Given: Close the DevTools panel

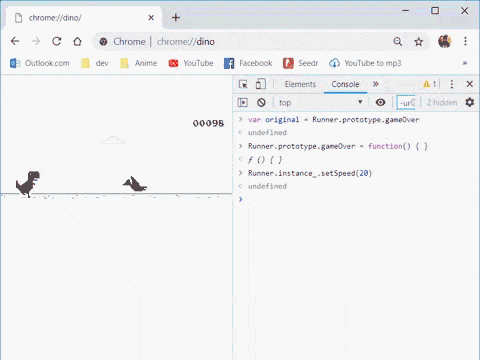Looking at the screenshot, I should 470,84.
